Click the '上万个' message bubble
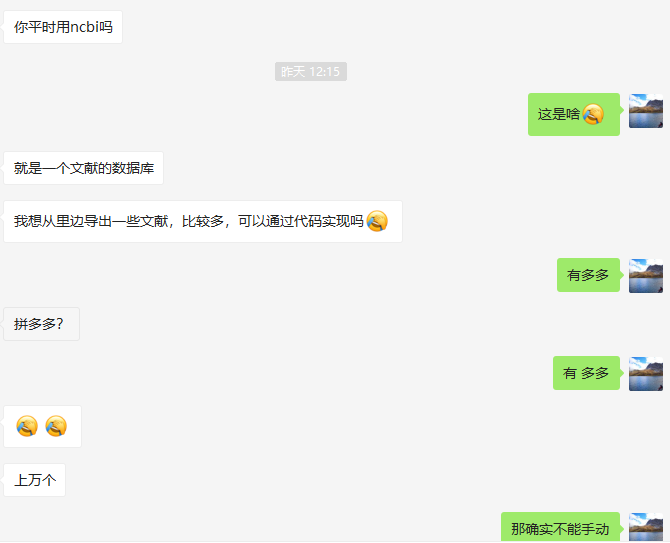The height and width of the screenshot is (543, 670). pyautogui.click(x=35, y=480)
